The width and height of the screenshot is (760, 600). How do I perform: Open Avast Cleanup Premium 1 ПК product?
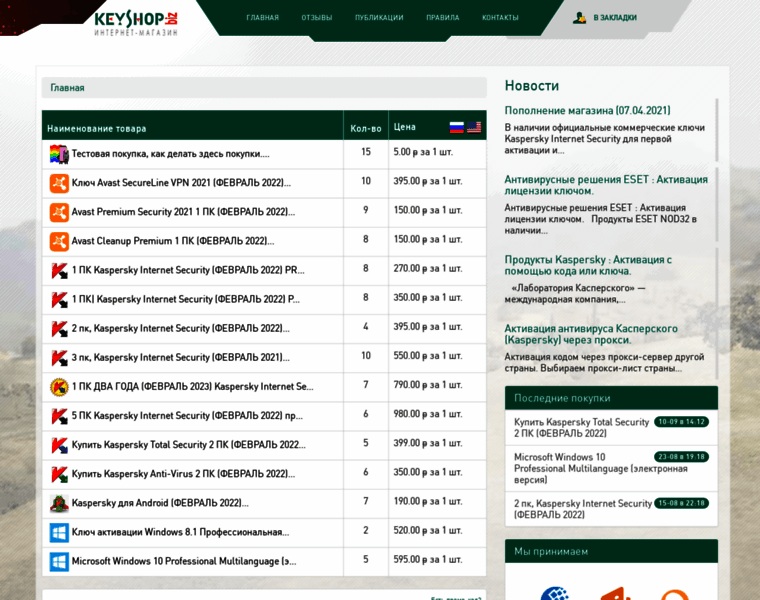(x=173, y=241)
